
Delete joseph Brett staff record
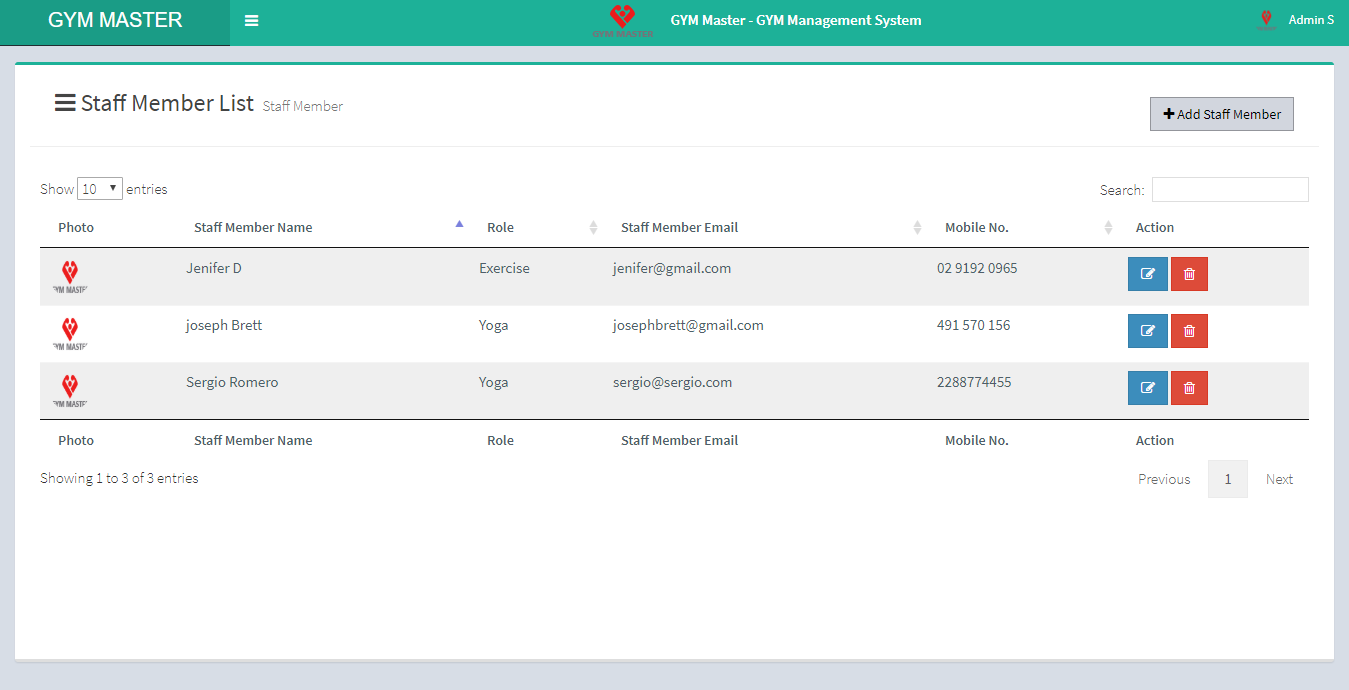pyautogui.click(x=1189, y=331)
